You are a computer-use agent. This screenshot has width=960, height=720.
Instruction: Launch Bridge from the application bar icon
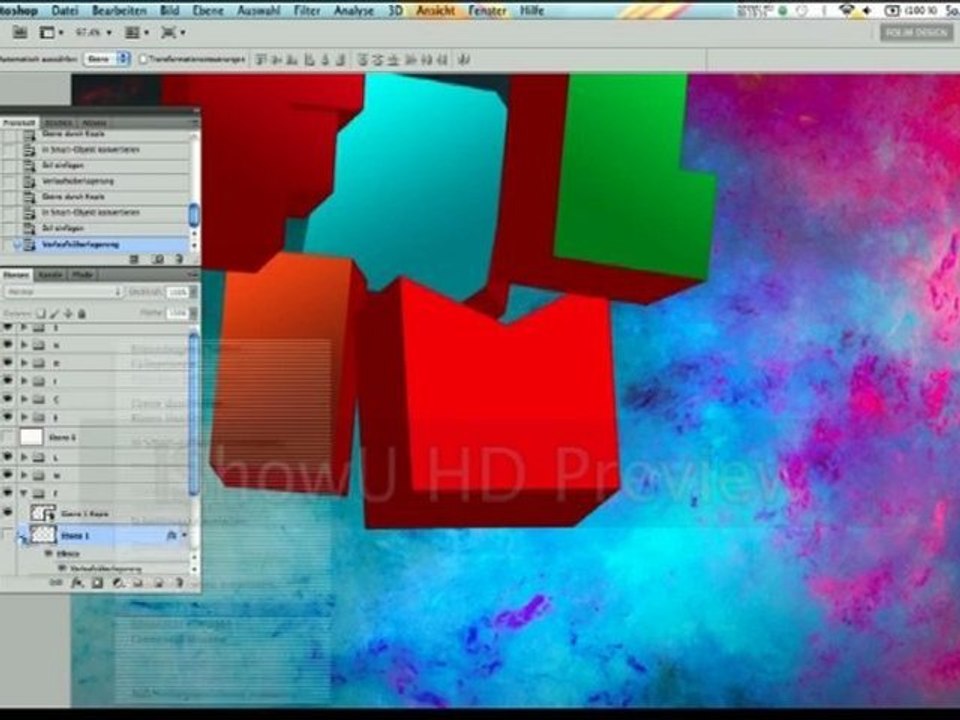pos(20,32)
